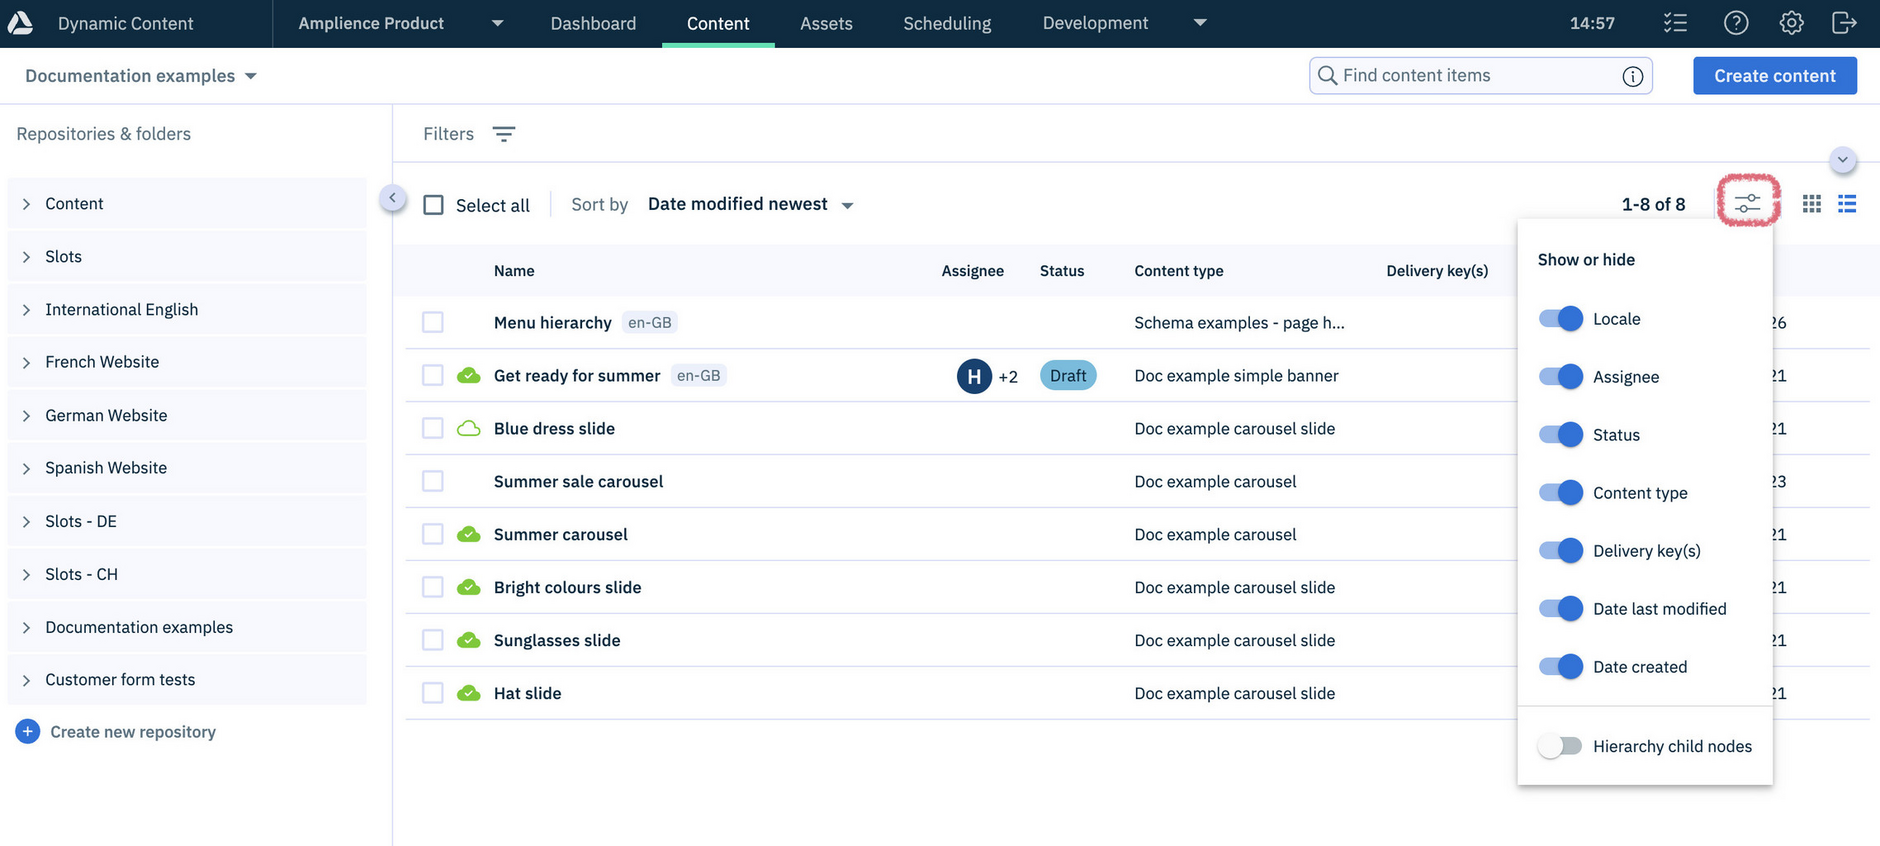Click the H assignee avatar

pyautogui.click(x=974, y=376)
